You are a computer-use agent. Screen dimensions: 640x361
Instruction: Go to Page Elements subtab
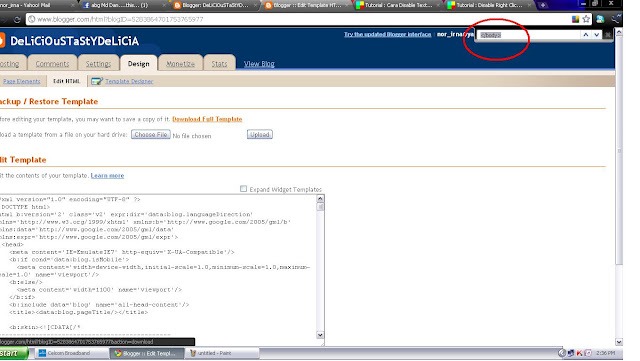tap(22, 81)
